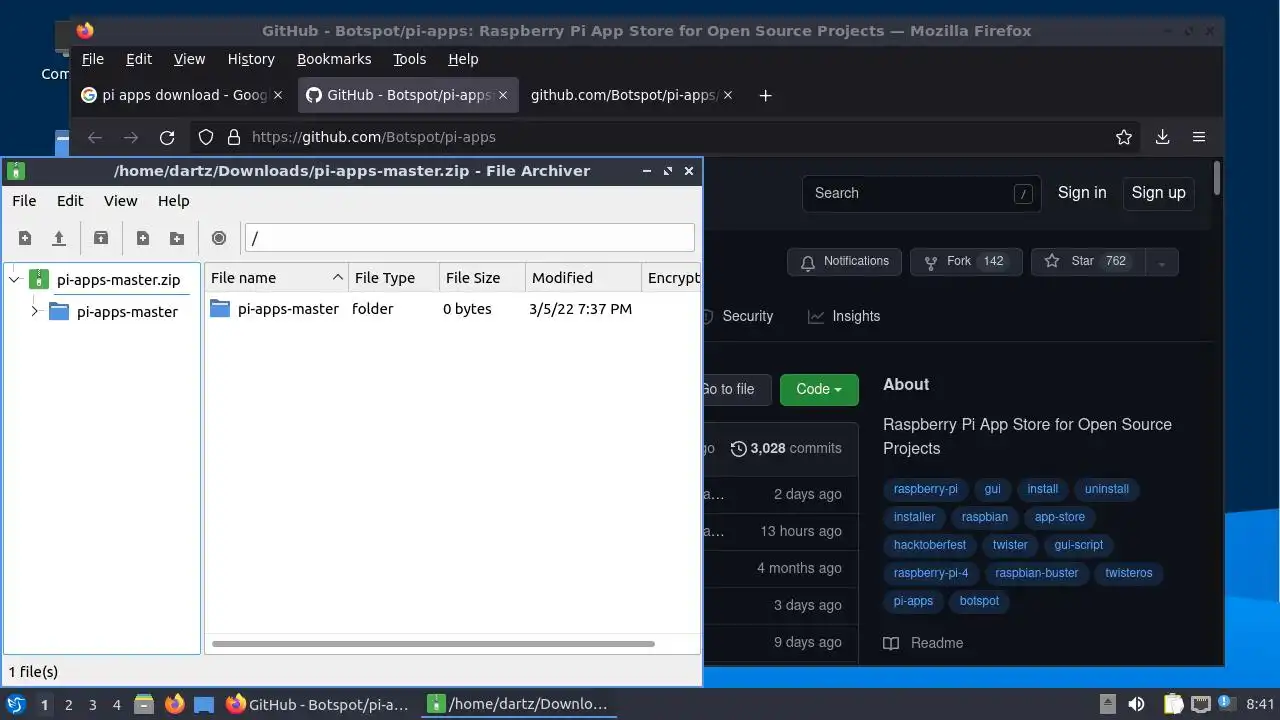Open File menu in File Archiver
The image size is (1280, 720).
(24, 201)
